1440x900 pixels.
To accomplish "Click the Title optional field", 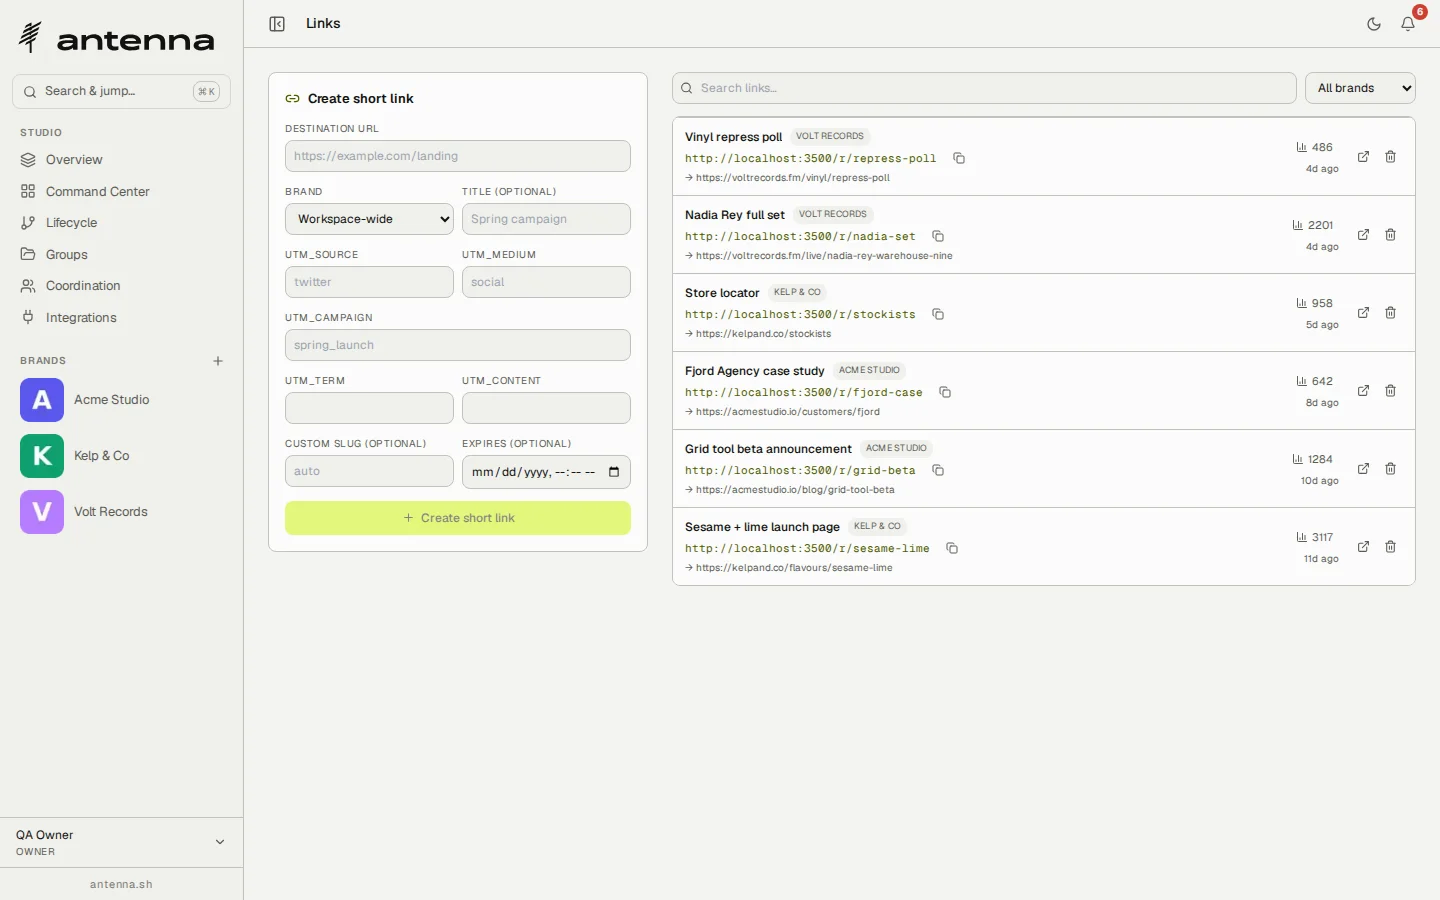I will click(546, 219).
